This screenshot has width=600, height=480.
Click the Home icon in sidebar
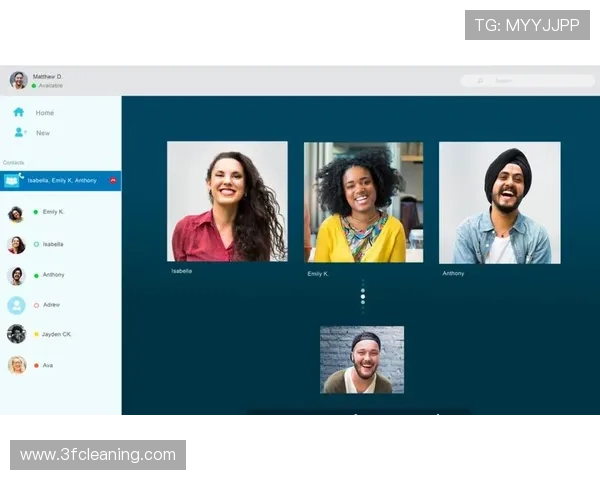(18, 113)
